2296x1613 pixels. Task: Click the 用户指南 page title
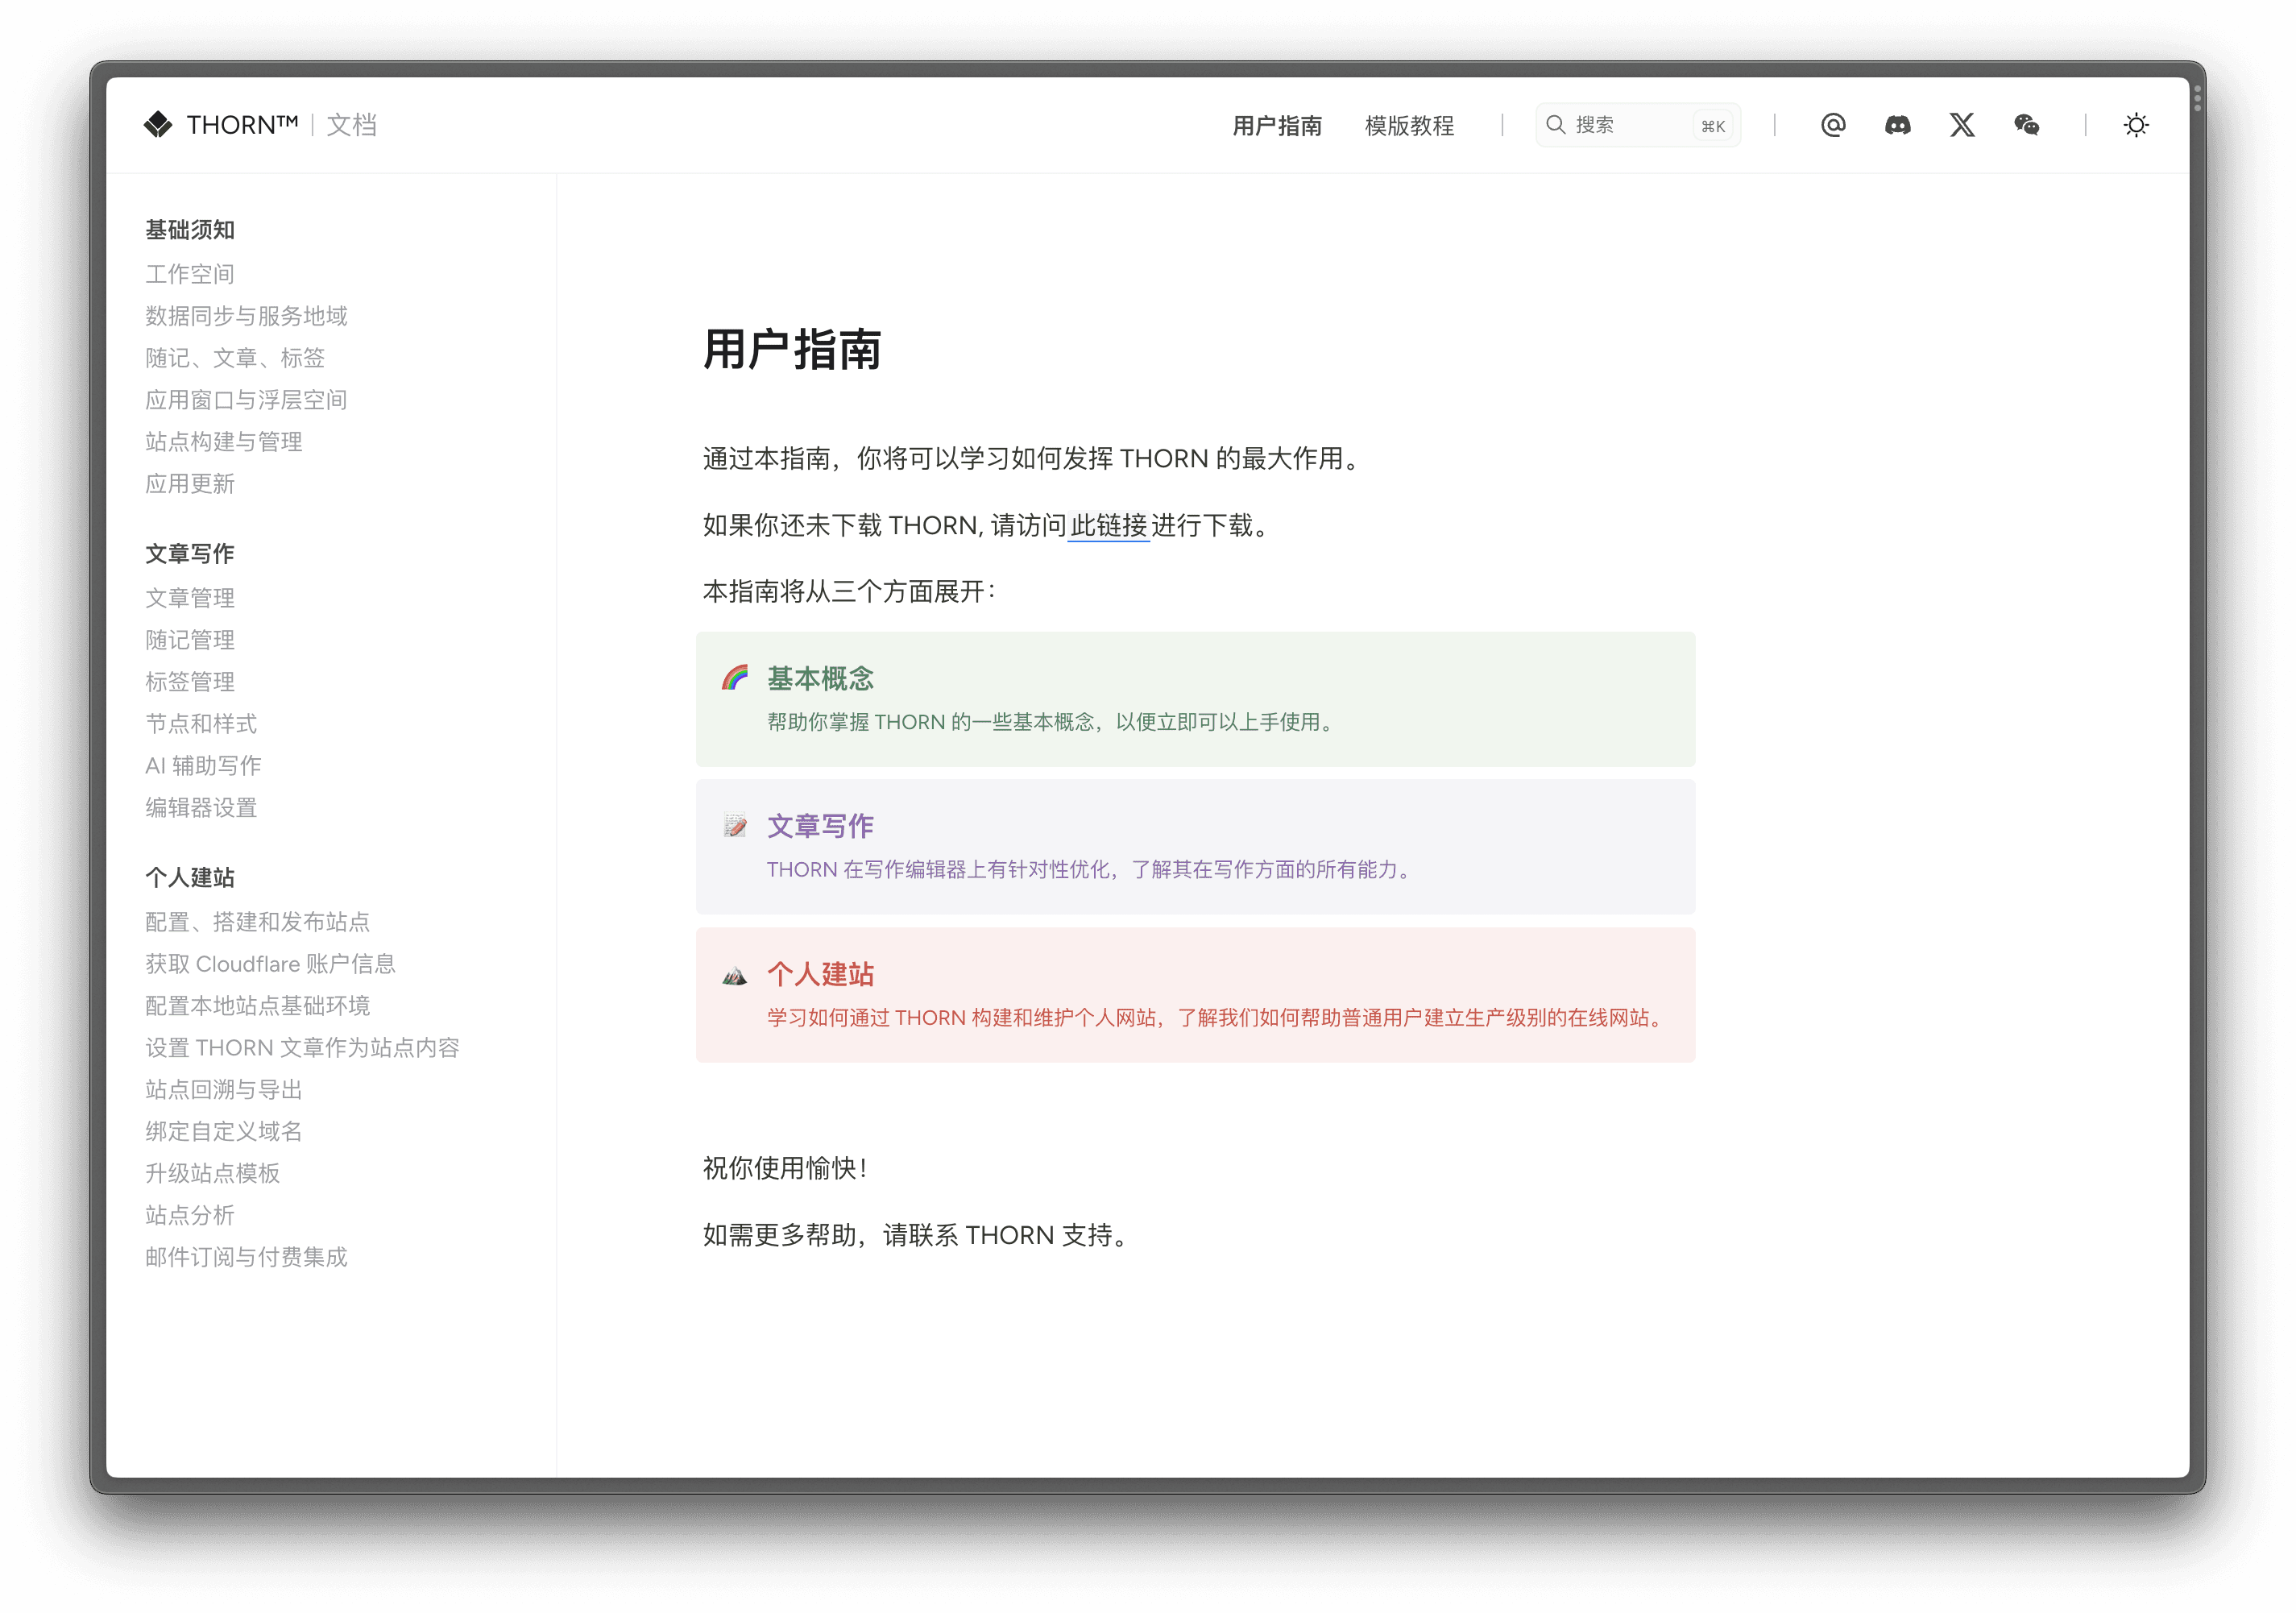tap(792, 350)
